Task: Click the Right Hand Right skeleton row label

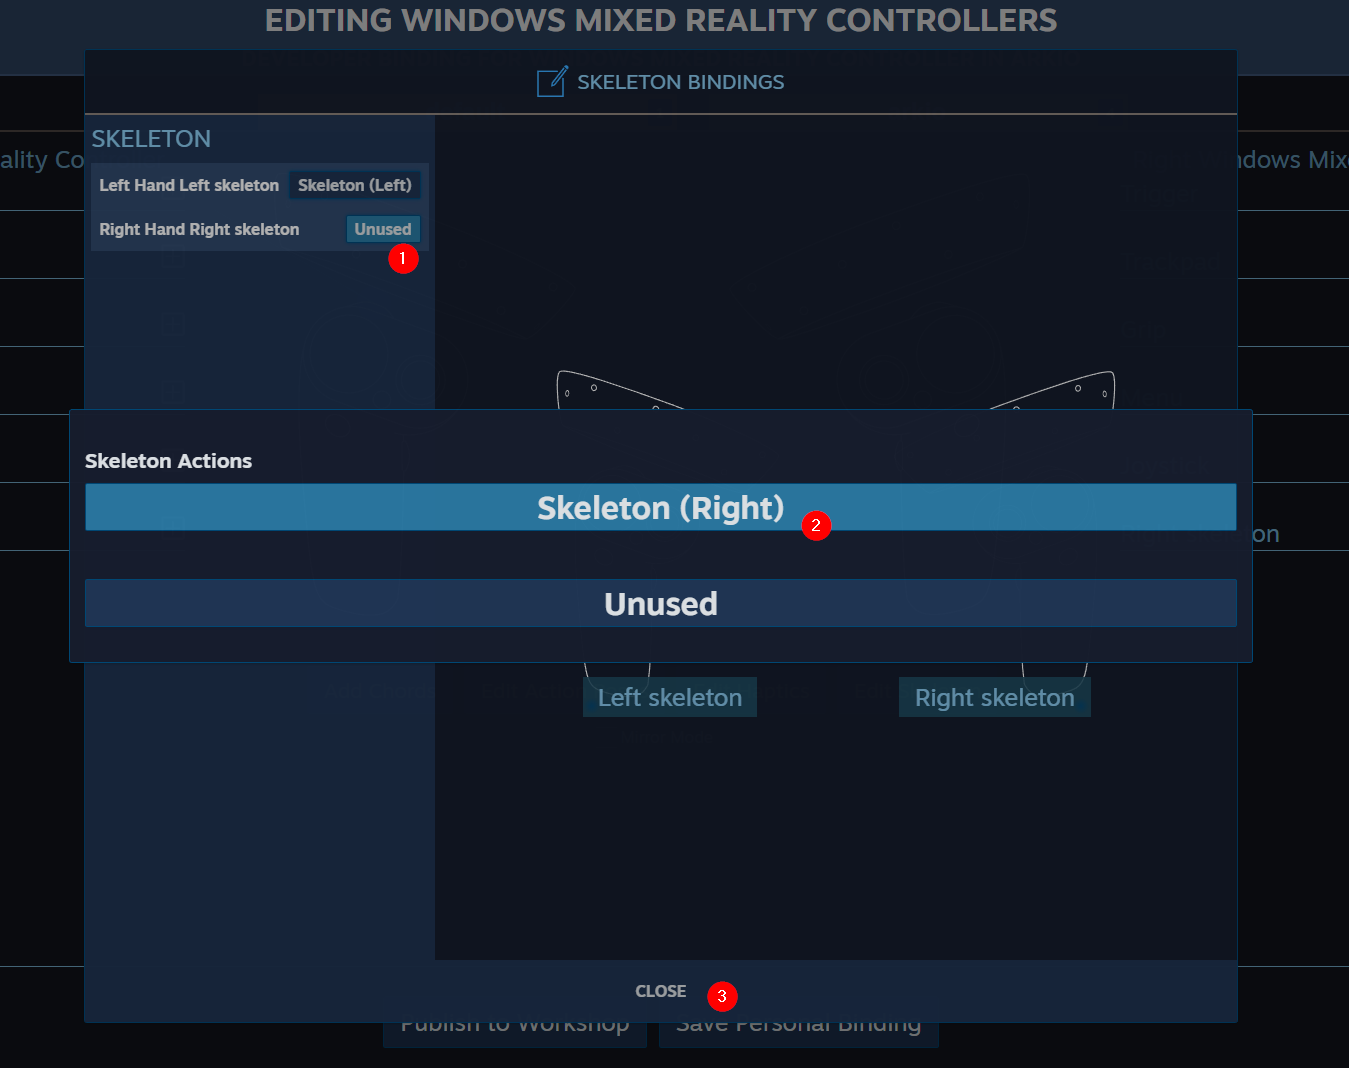Action: click(x=199, y=229)
